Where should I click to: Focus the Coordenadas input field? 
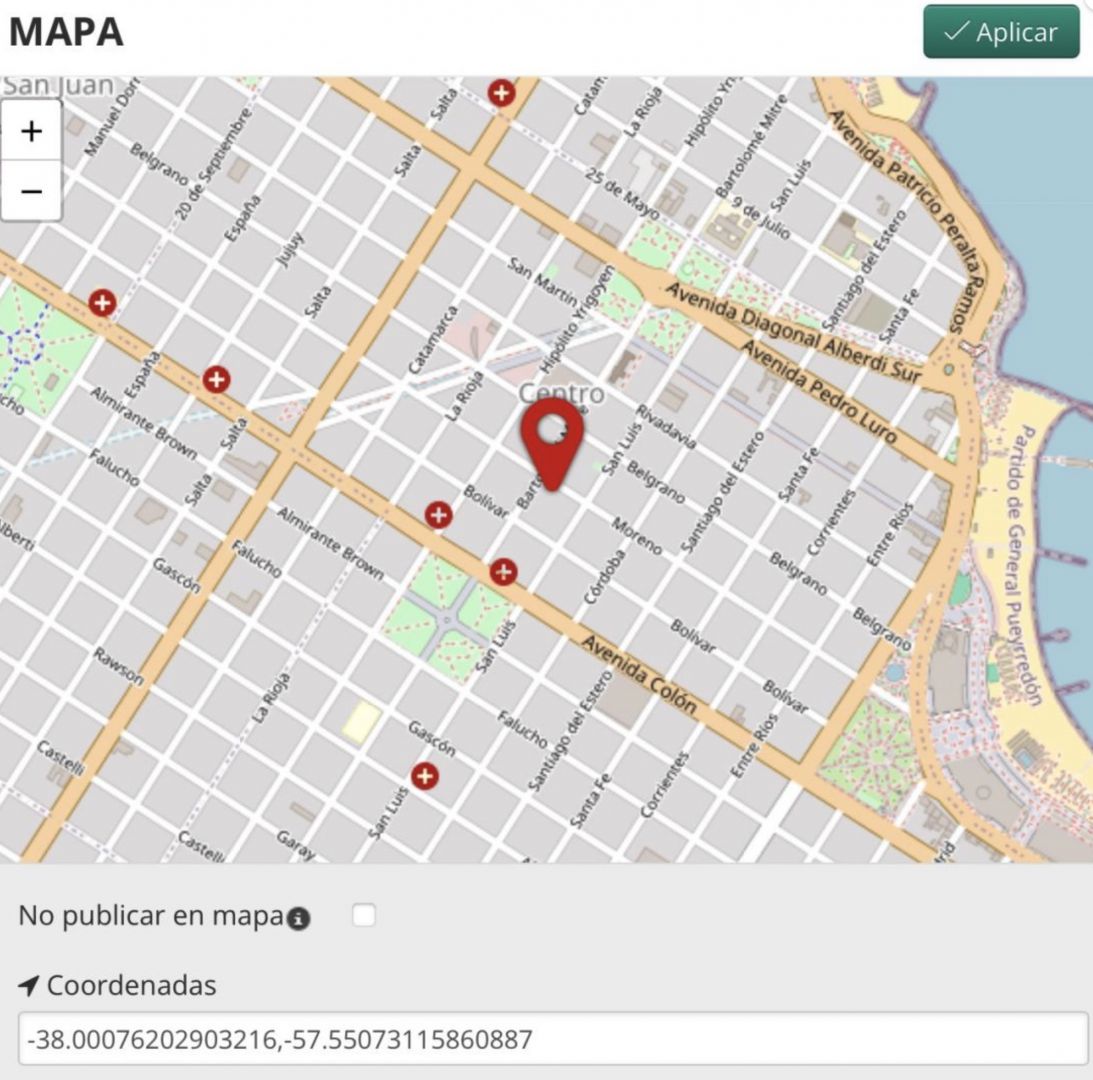click(552, 1040)
